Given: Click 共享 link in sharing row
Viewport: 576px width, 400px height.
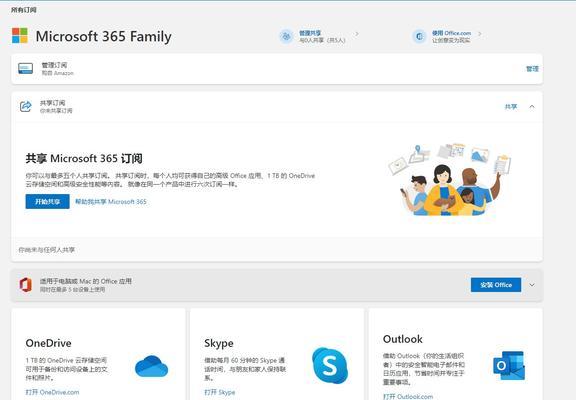Looking at the screenshot, I should (x=511, y=107).
